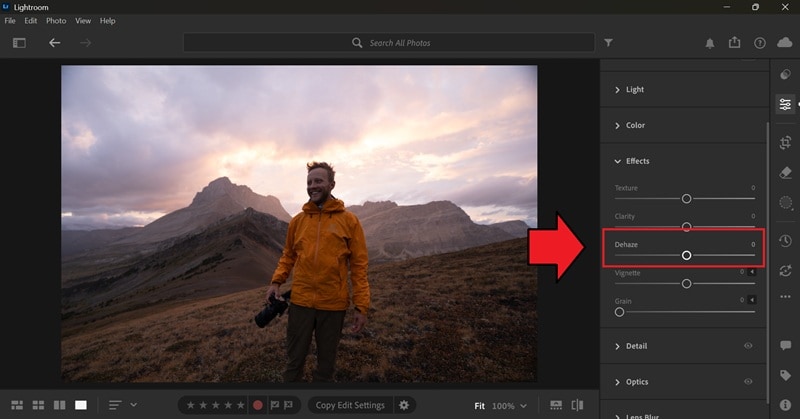The width and height of the screenshot is (800, 419).
Task: Toggle Detail panel visibility eye
Action: (x=748, y=346)
